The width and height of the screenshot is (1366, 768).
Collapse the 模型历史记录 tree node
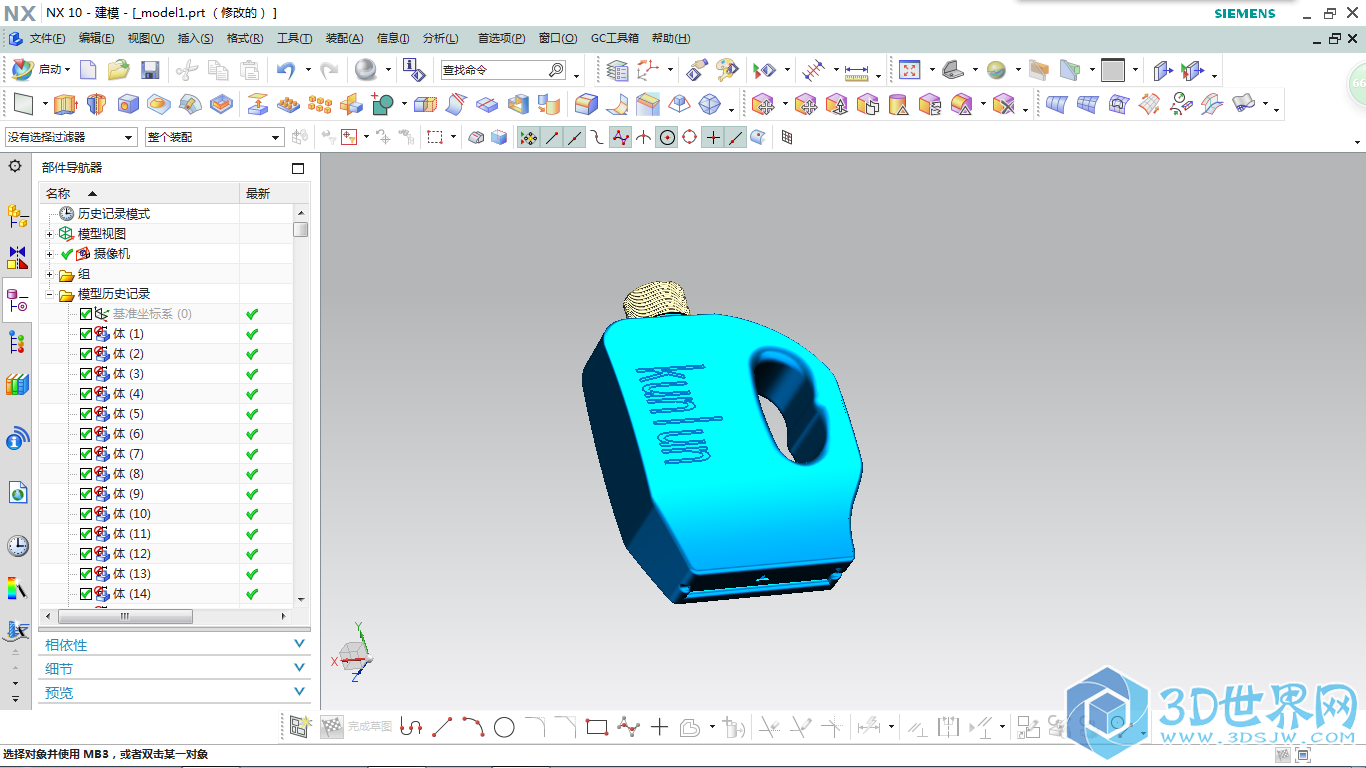point(50,294)
